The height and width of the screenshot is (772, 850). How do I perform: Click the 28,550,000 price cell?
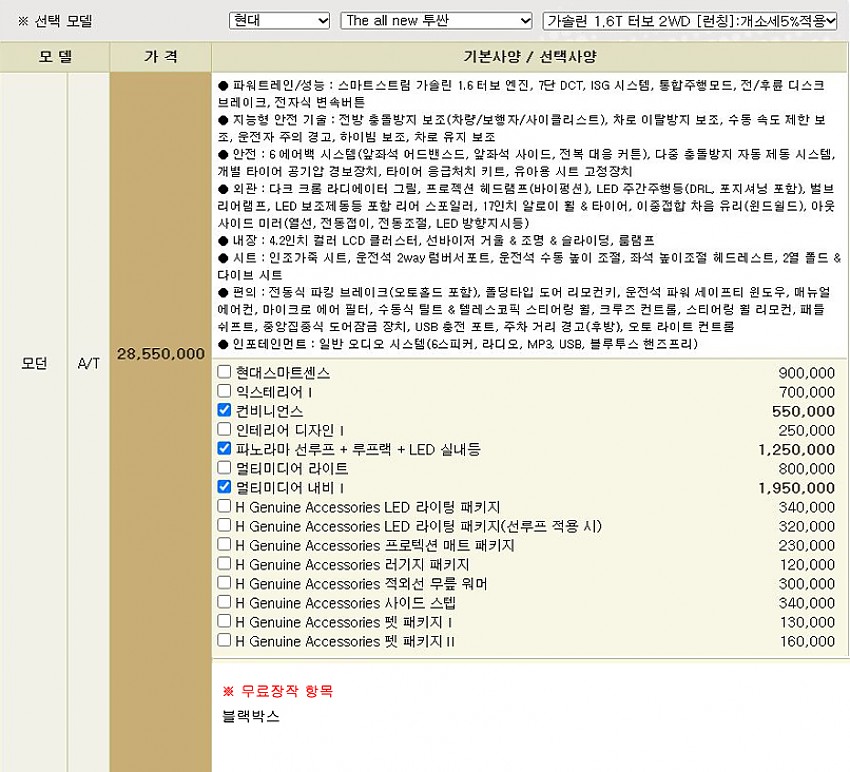coord(160,355)
